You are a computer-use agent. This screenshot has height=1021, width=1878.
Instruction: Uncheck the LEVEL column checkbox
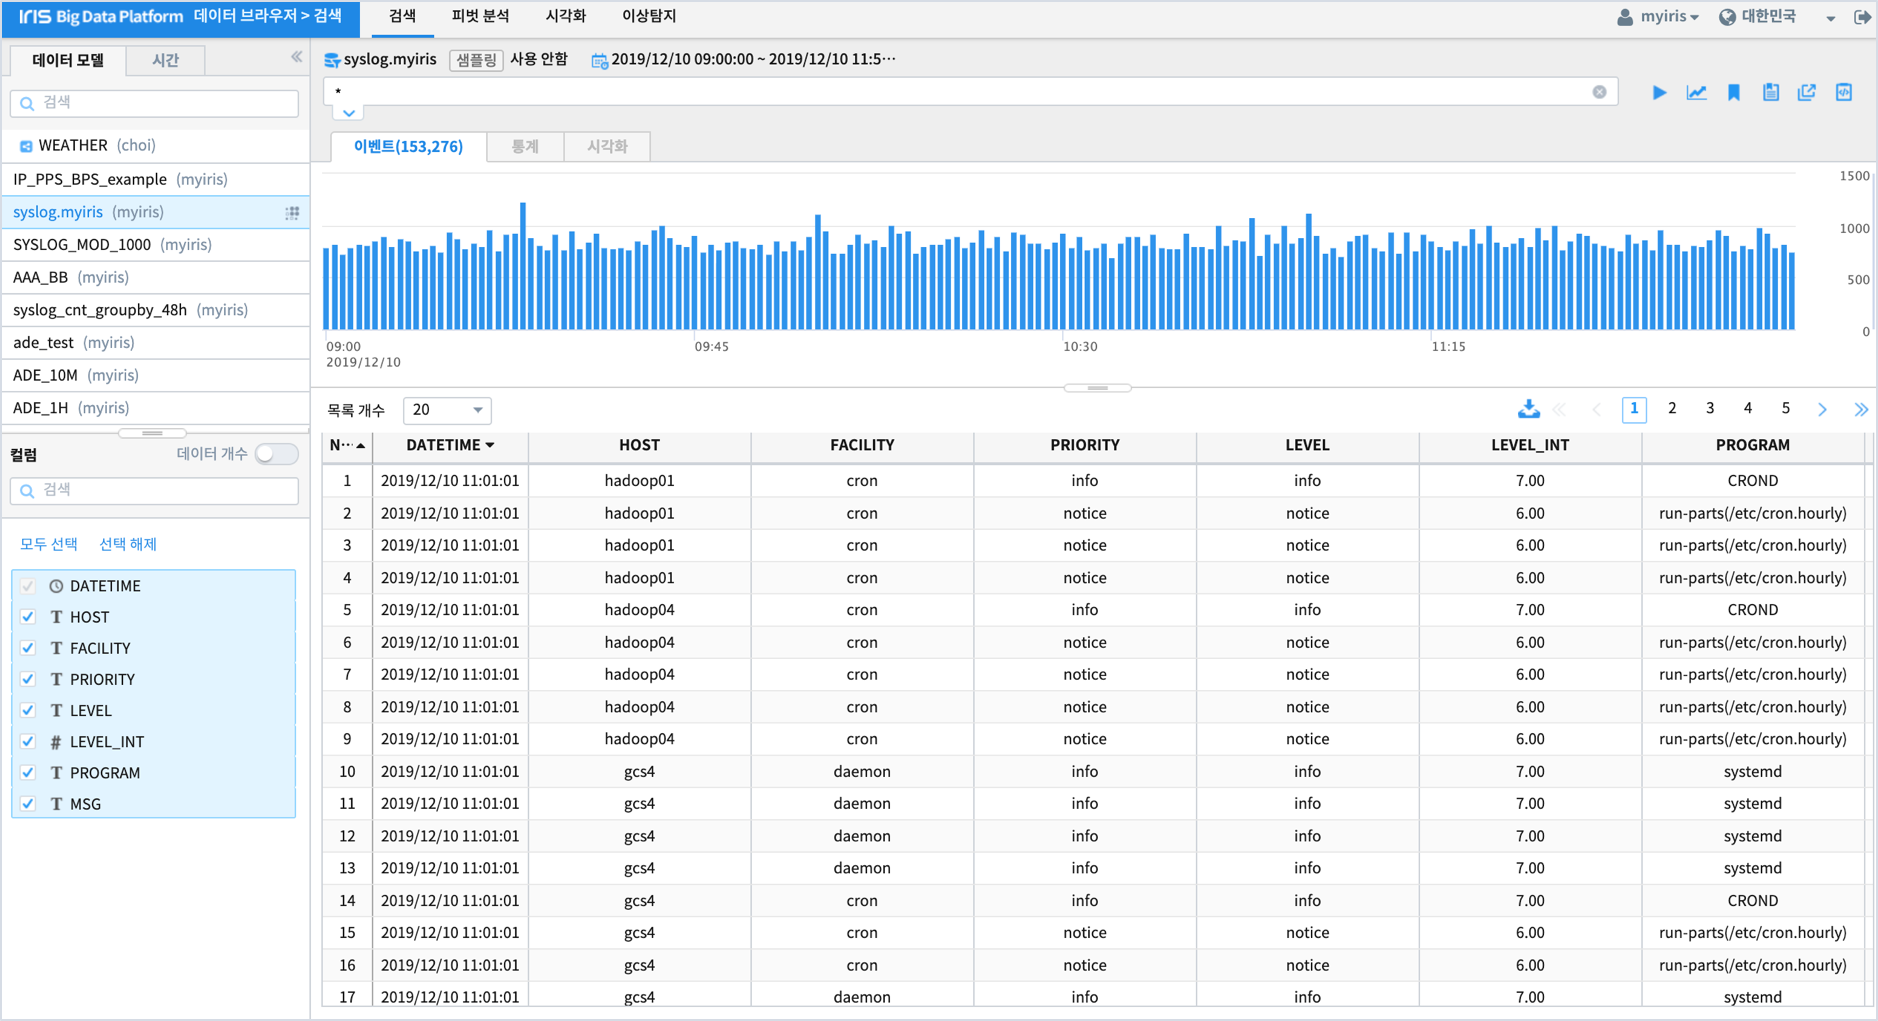[x=28, y=710]
